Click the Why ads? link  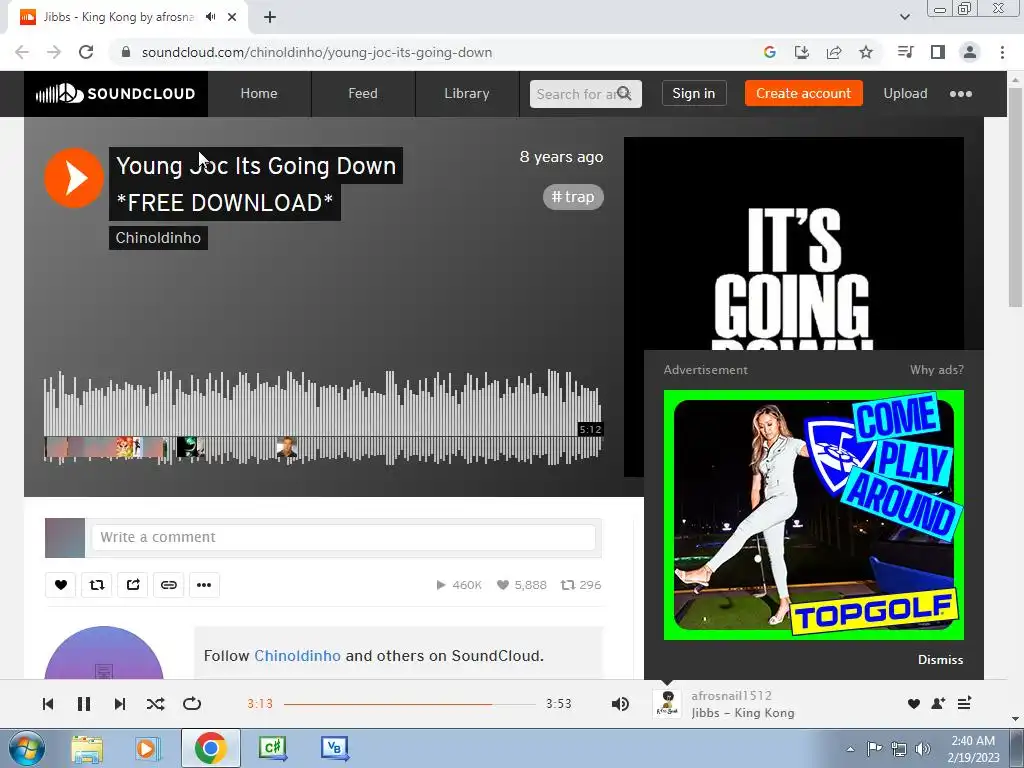(x=936, y=370)
